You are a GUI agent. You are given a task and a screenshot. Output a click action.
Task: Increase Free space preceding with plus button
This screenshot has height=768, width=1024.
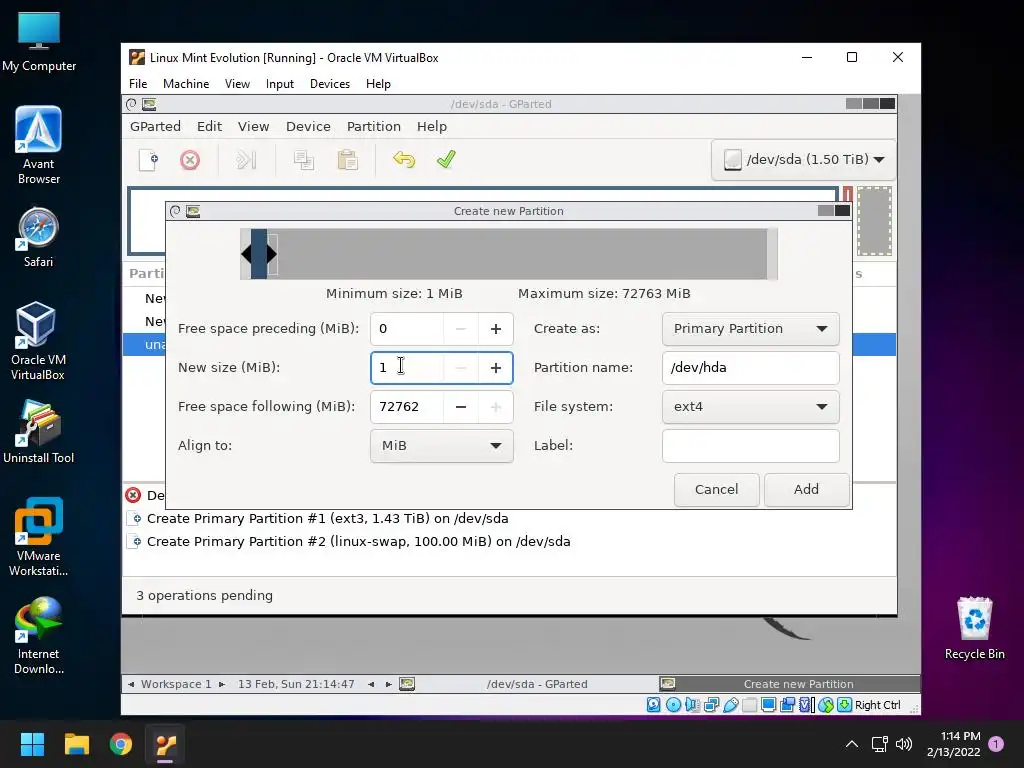point(496,328)
